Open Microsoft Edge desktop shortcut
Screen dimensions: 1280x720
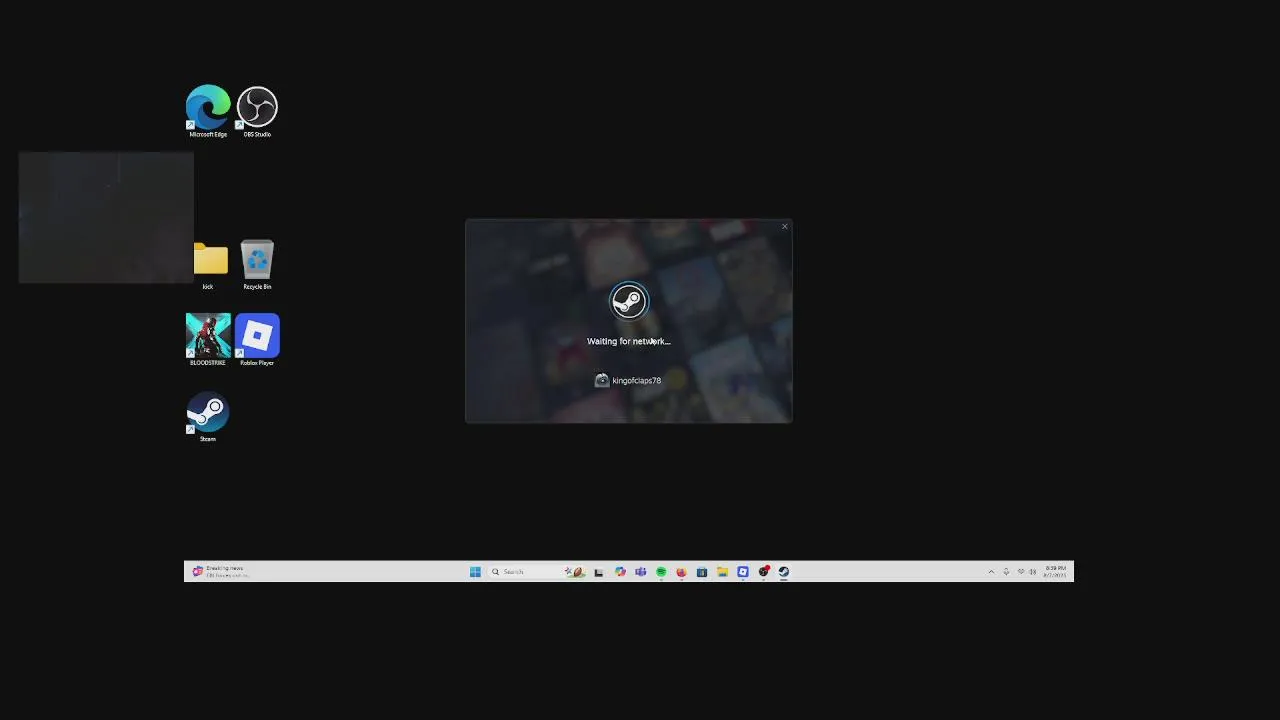click(x=208, y=111)
